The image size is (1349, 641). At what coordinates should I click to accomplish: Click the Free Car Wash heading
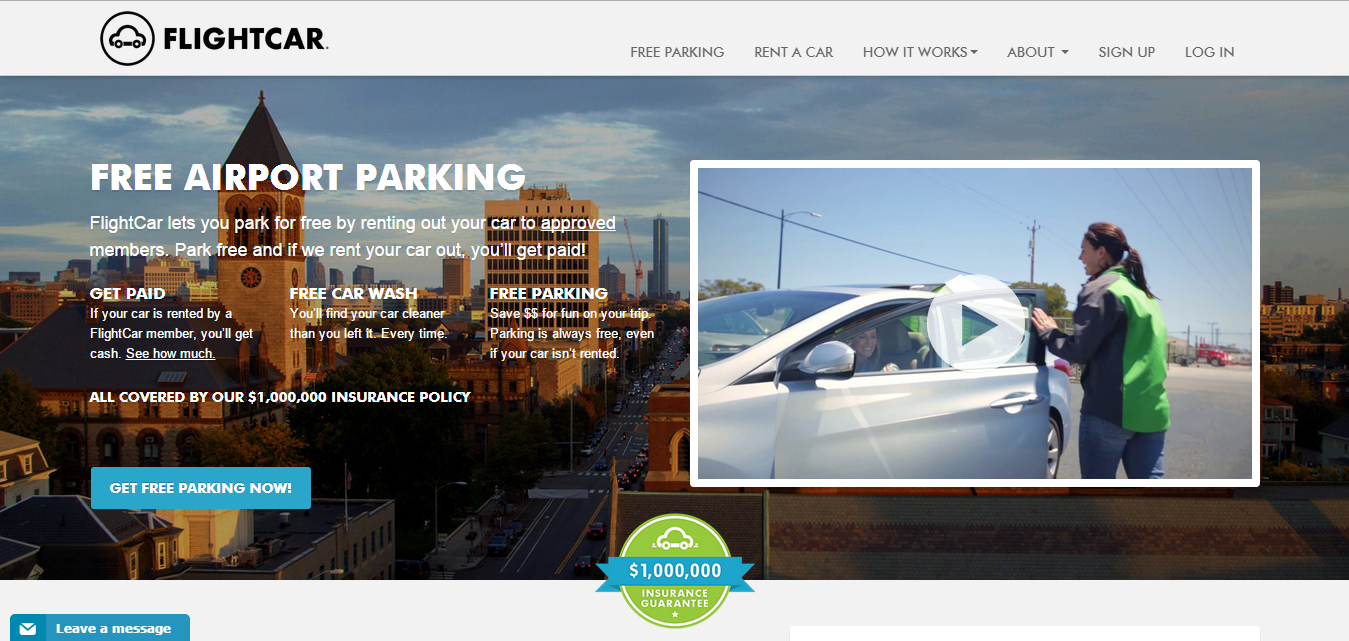click(x=354, y=293)
